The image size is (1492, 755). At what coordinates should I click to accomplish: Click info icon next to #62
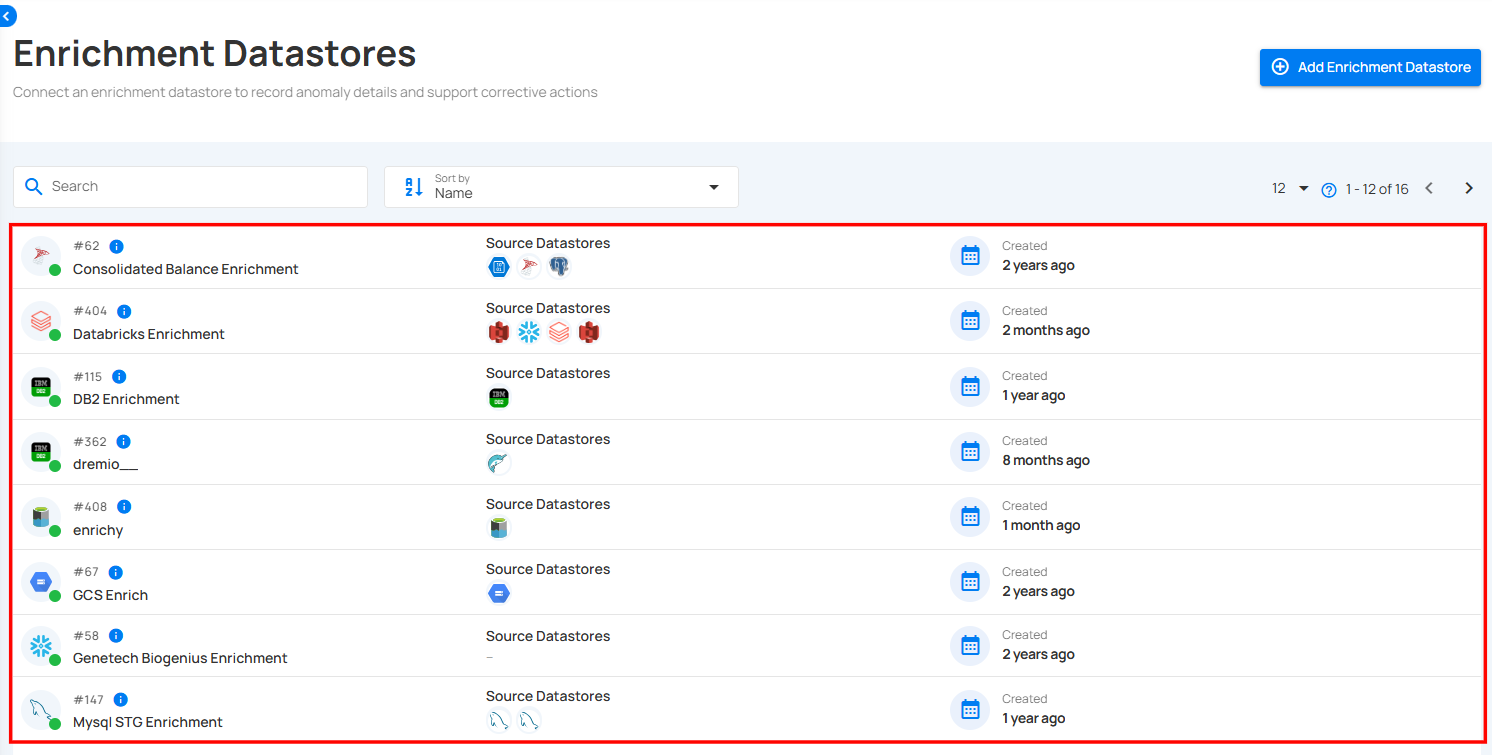(116, 246)
